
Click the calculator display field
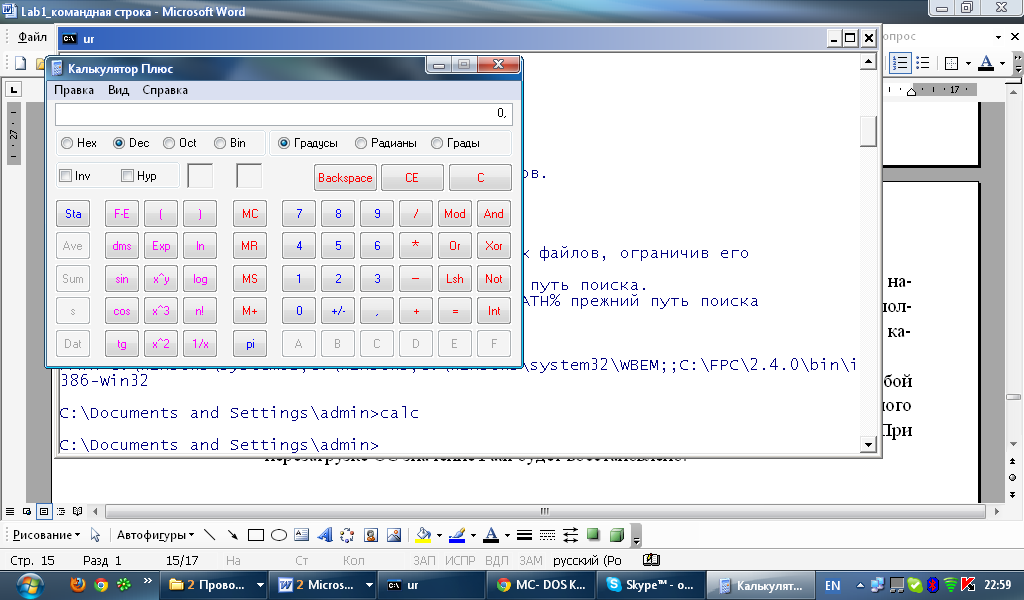click(283, 114)
